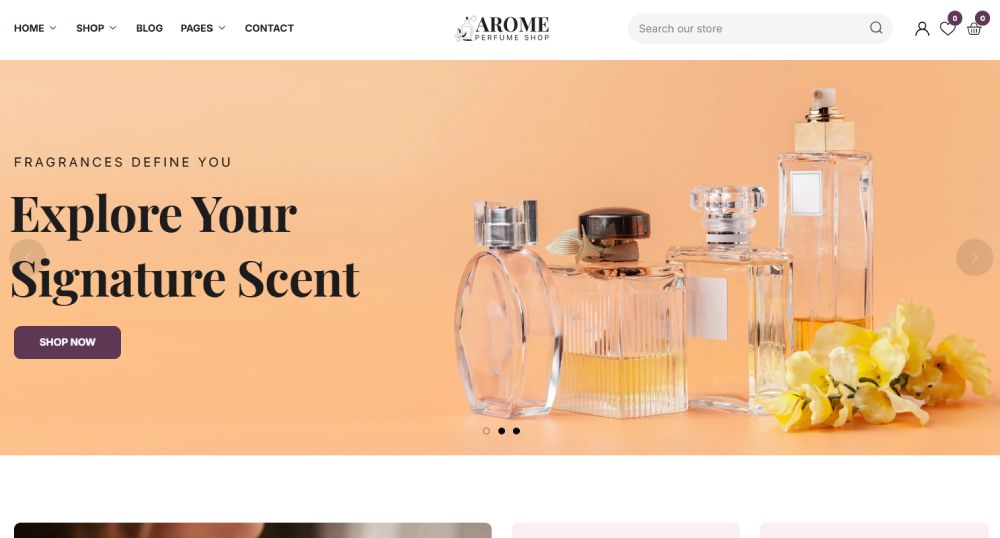
Task: Open the user account icon
Action: point(922,29)
